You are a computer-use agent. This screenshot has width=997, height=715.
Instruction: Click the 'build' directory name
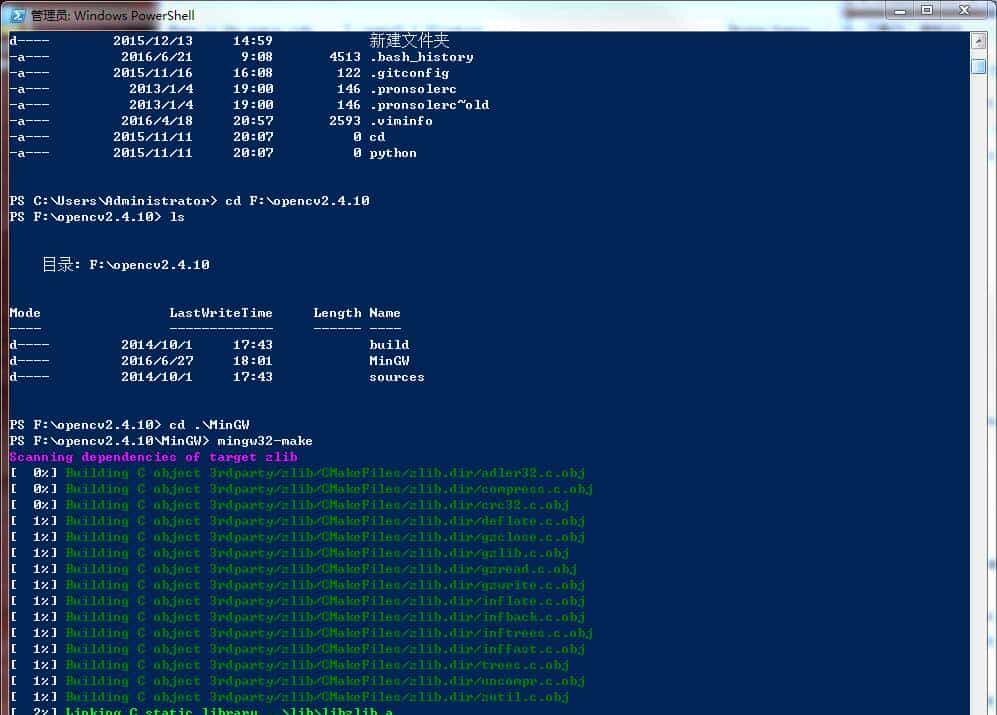pos(389,345)
